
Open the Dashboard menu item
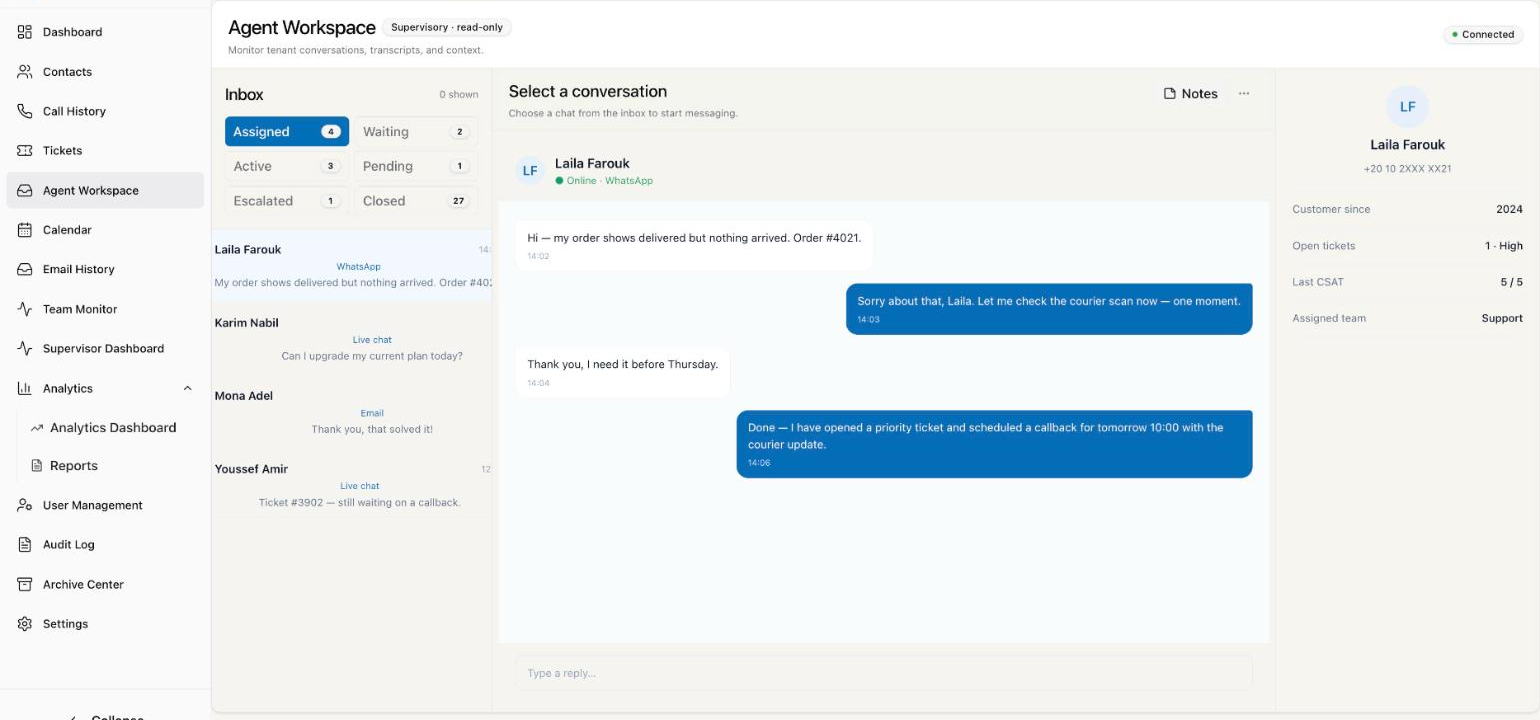[x=105, y=32]
